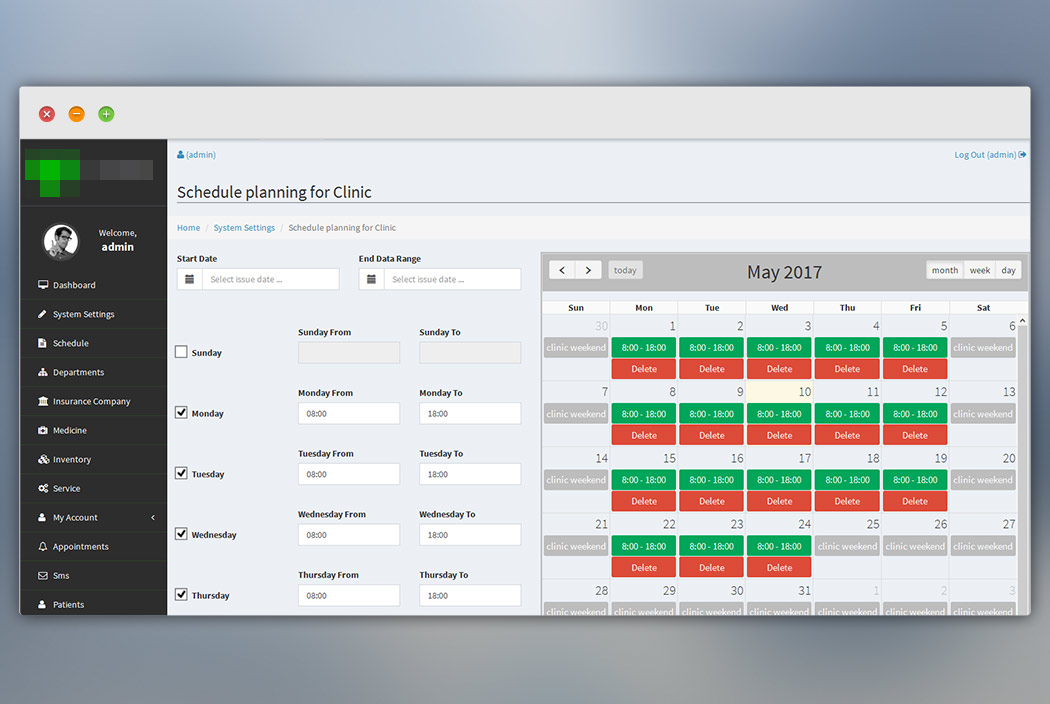Switch calendar to day view
The height and width of the screenshot is (704, 1050).
pyautogui.click(x=1008, y=270)
